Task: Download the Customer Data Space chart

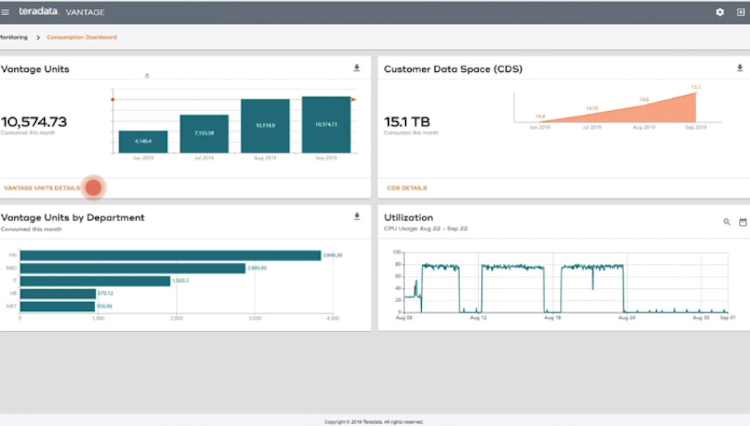Action: pyautogui.click(x=740, y=68)
